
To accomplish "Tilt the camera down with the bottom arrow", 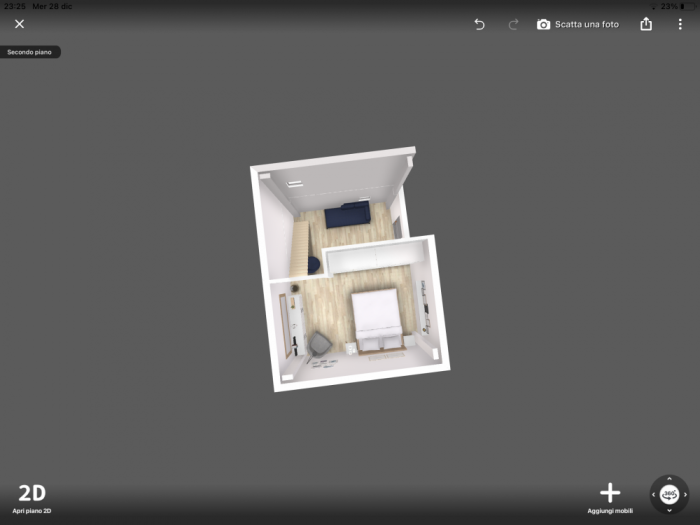I will (669, 511).
